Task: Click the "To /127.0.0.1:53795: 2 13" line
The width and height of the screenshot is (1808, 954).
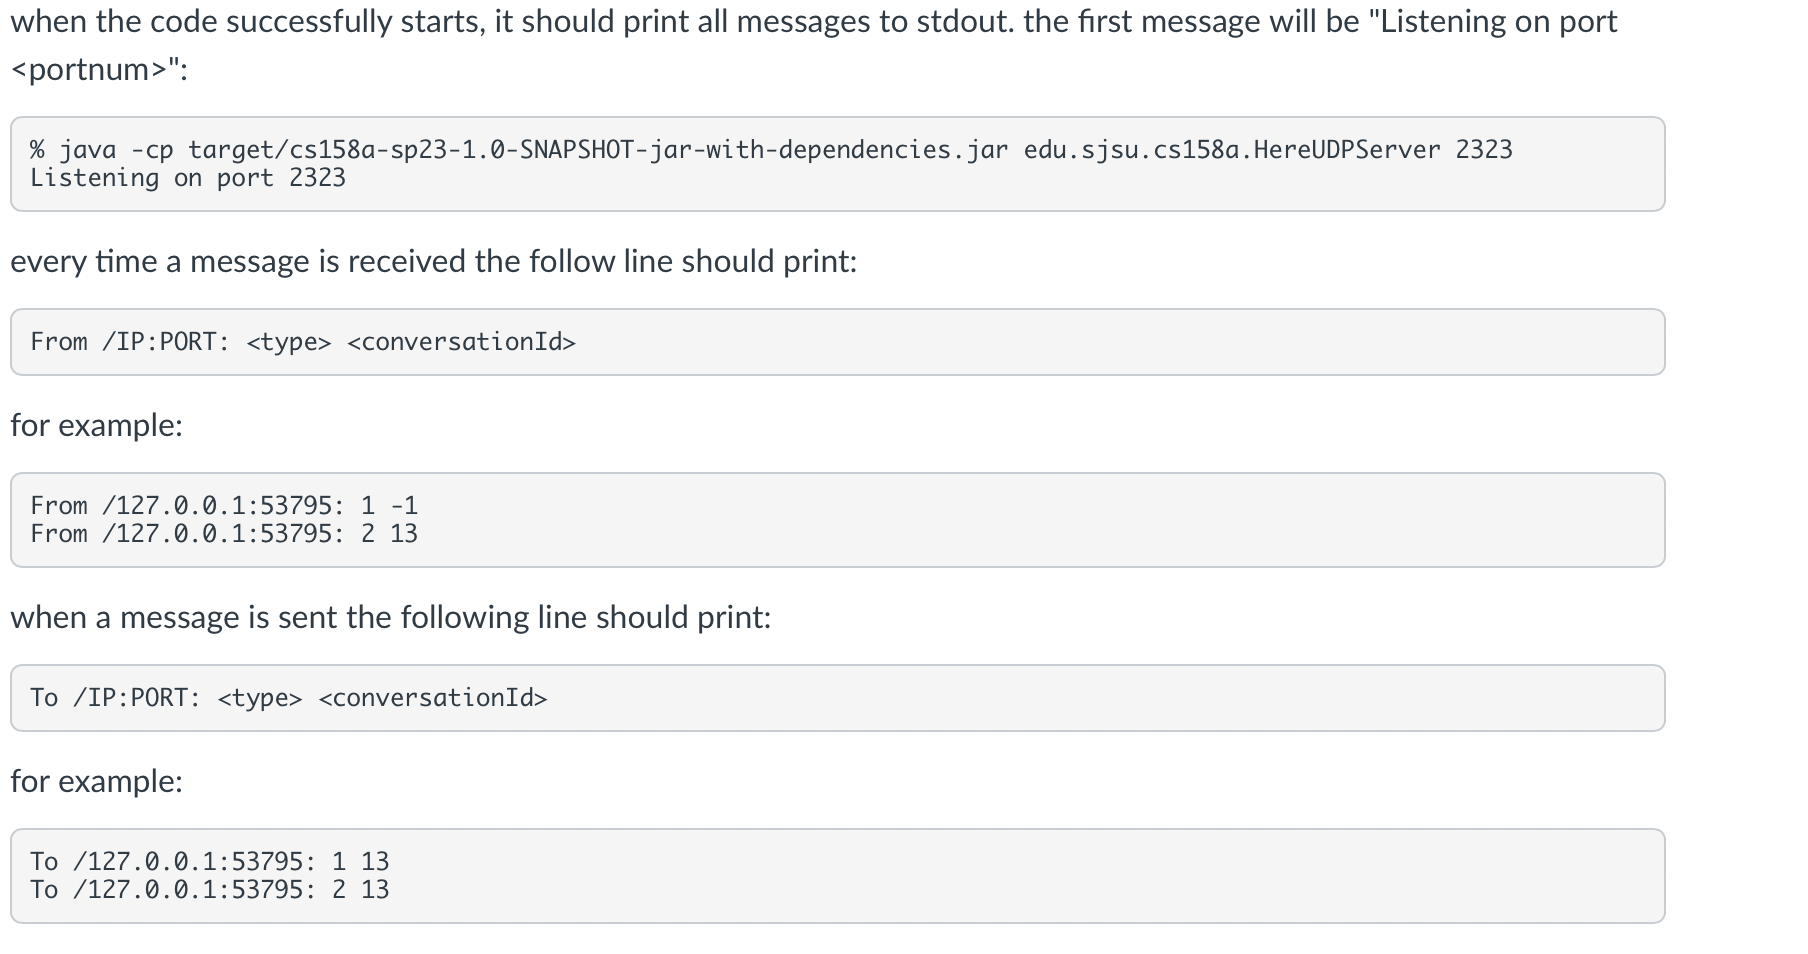Action: pyautogui.click(x=209, y=890)
